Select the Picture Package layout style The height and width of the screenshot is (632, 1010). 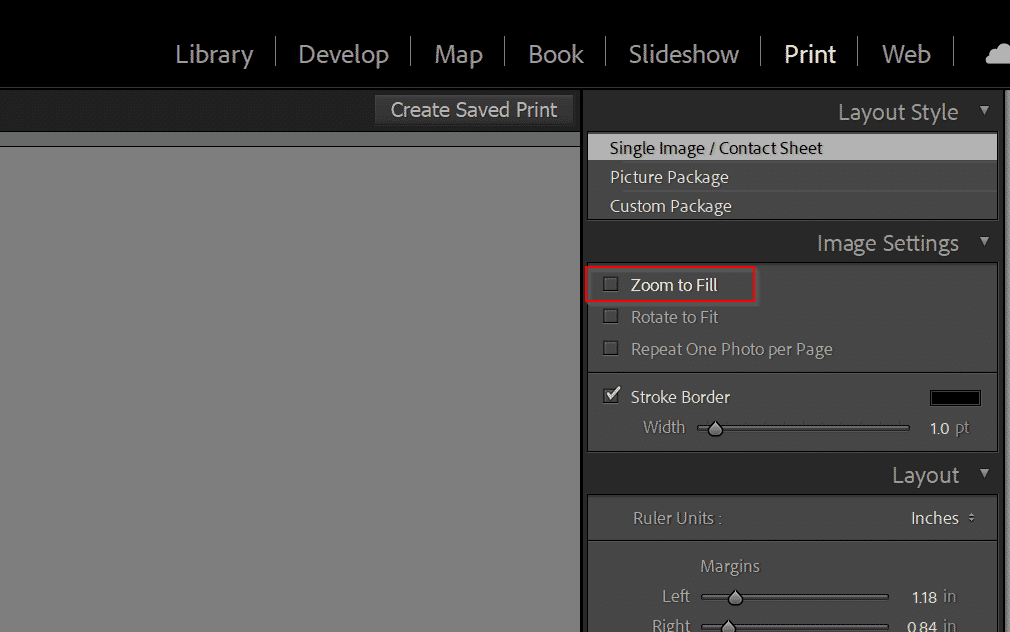coord(669,176)
